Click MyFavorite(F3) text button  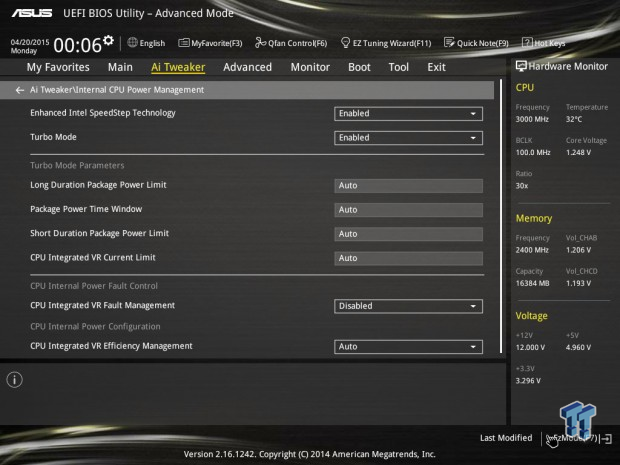pos(217,43)
